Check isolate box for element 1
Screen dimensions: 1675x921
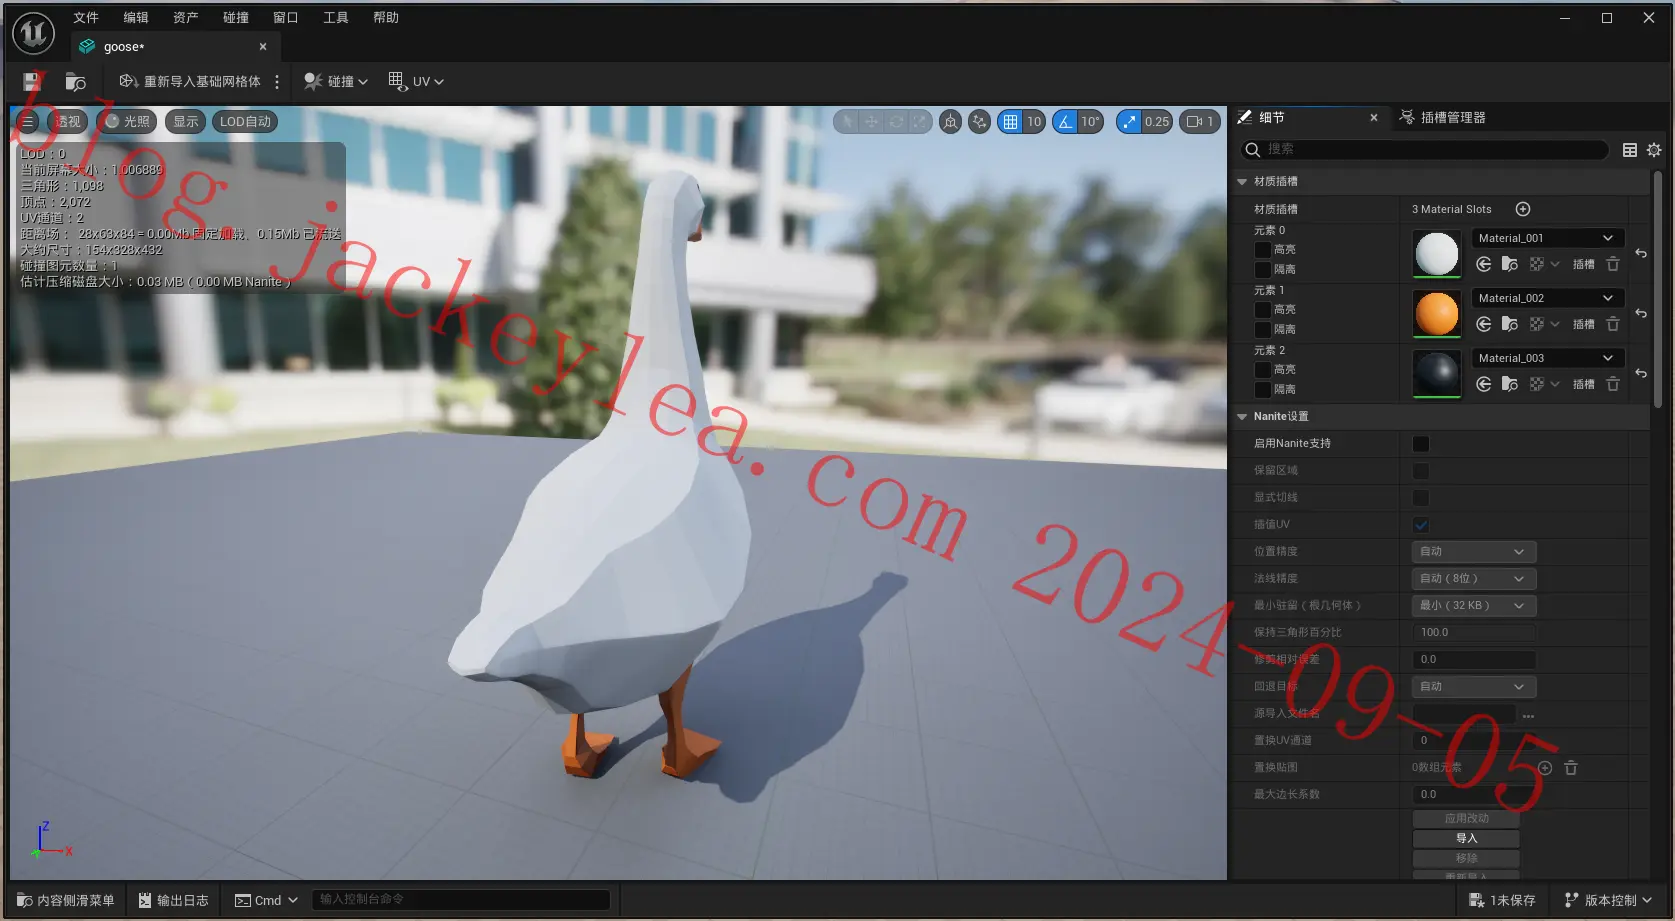[1263, 330]
